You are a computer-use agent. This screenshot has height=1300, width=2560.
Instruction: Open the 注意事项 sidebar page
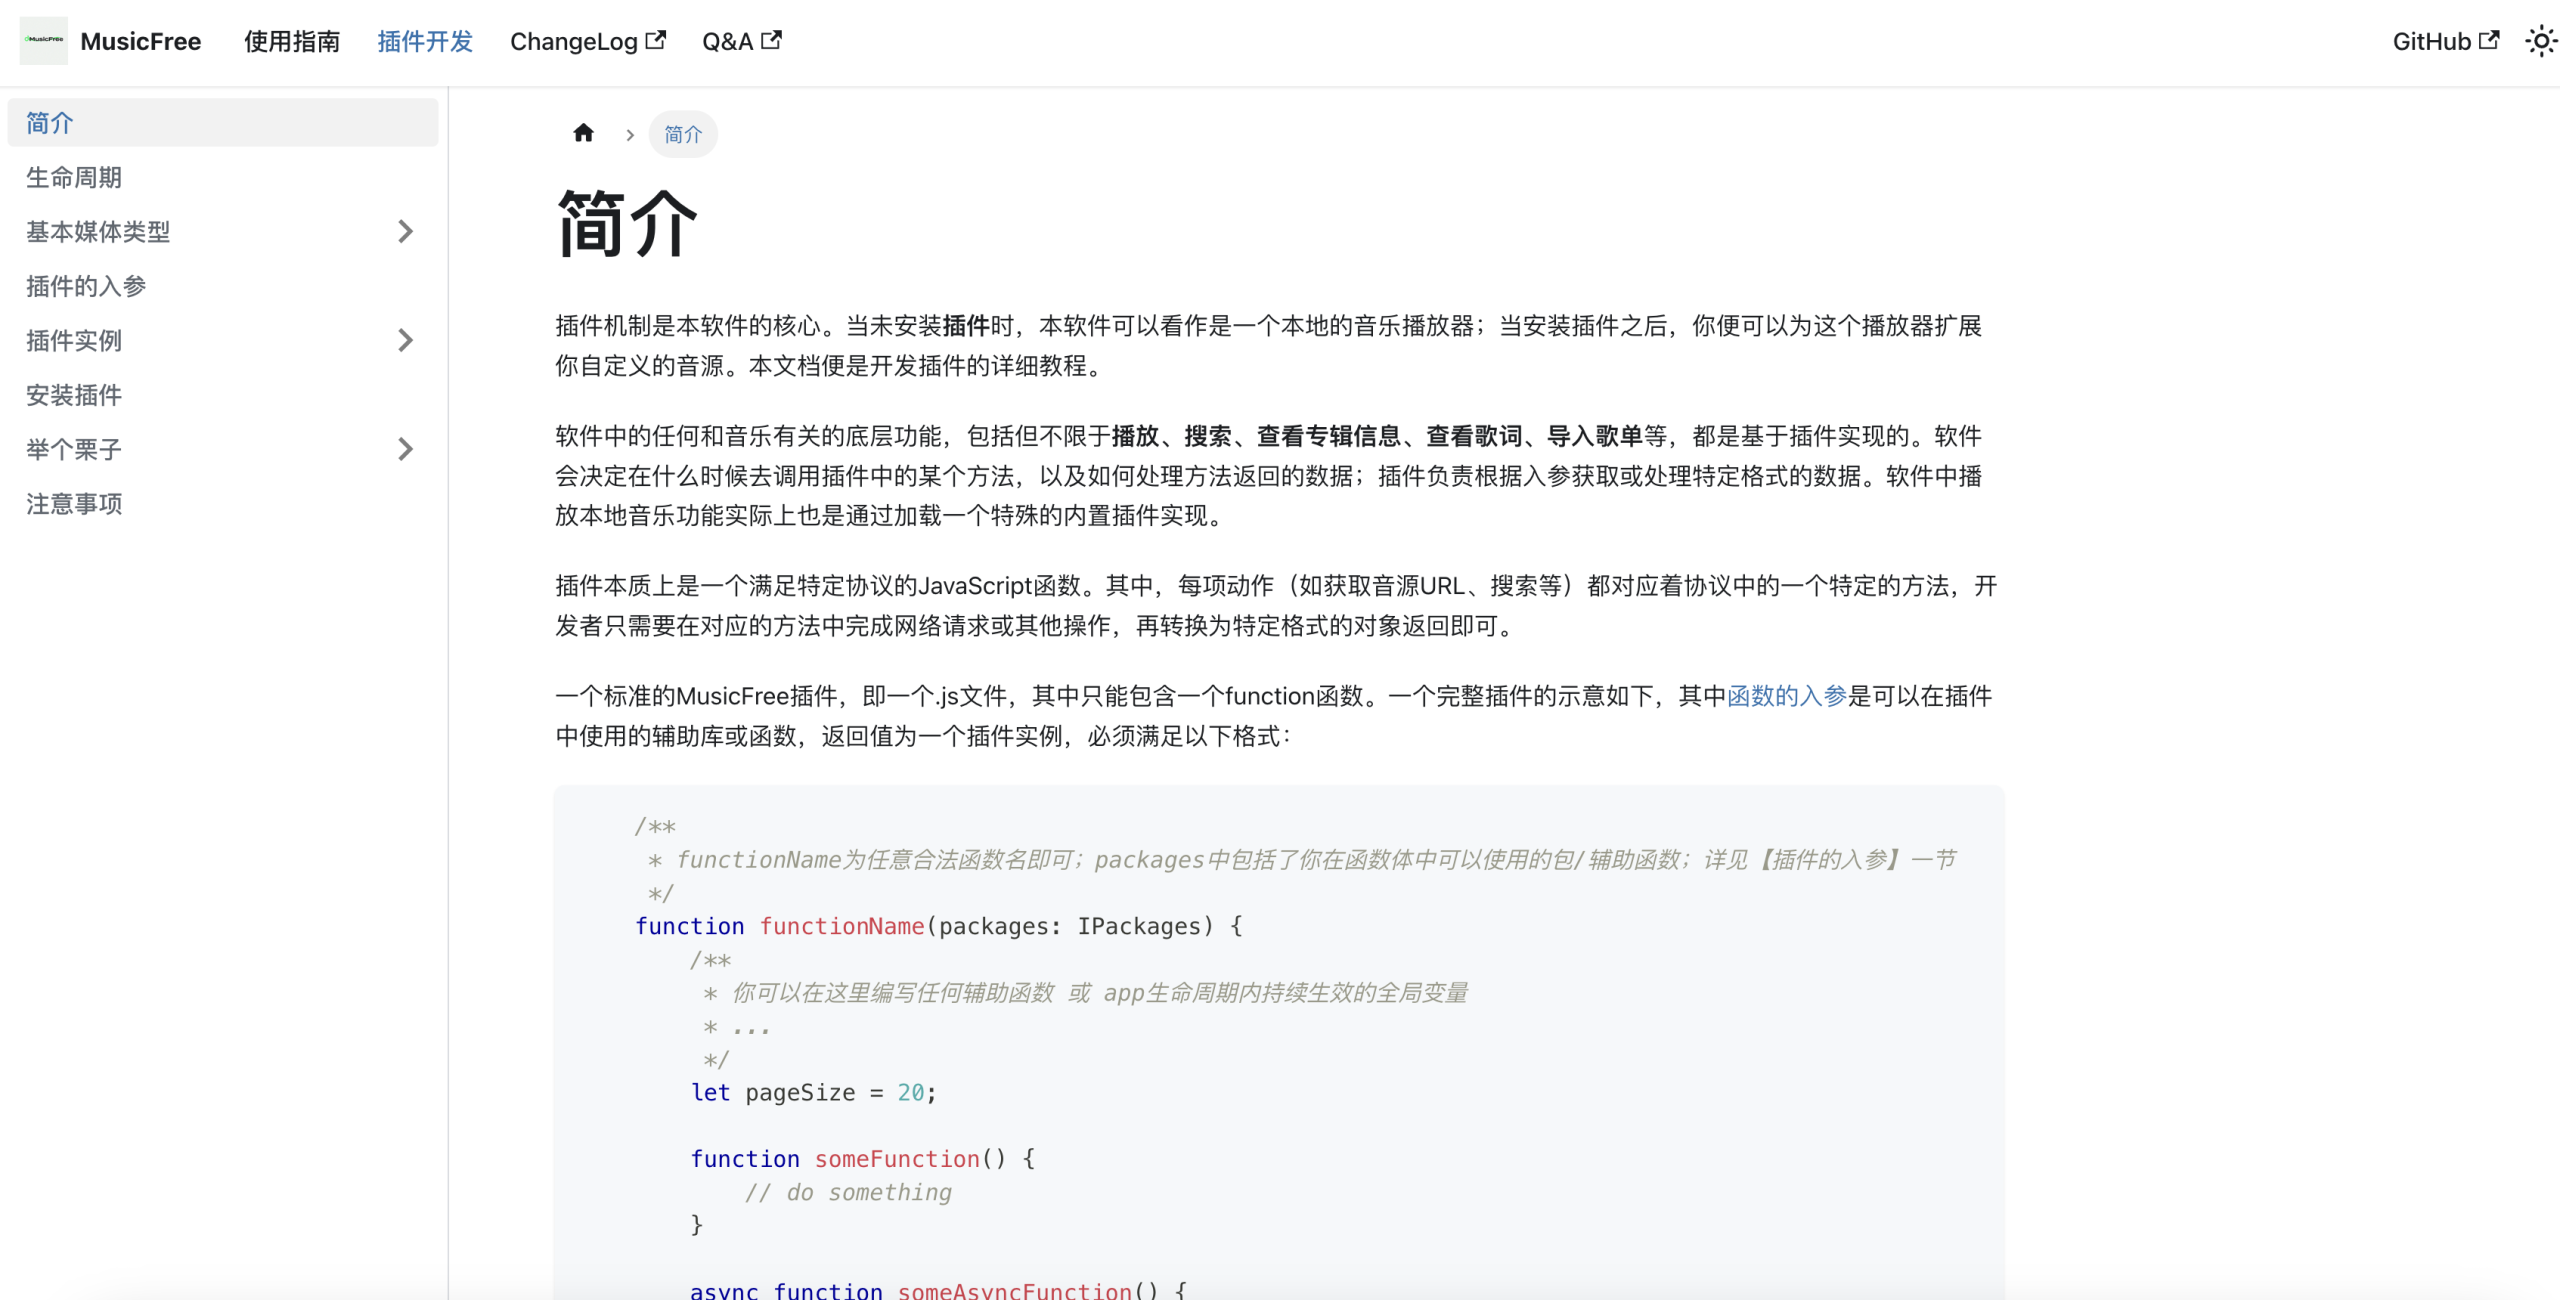pyautogui.click(x=74, y=504)
